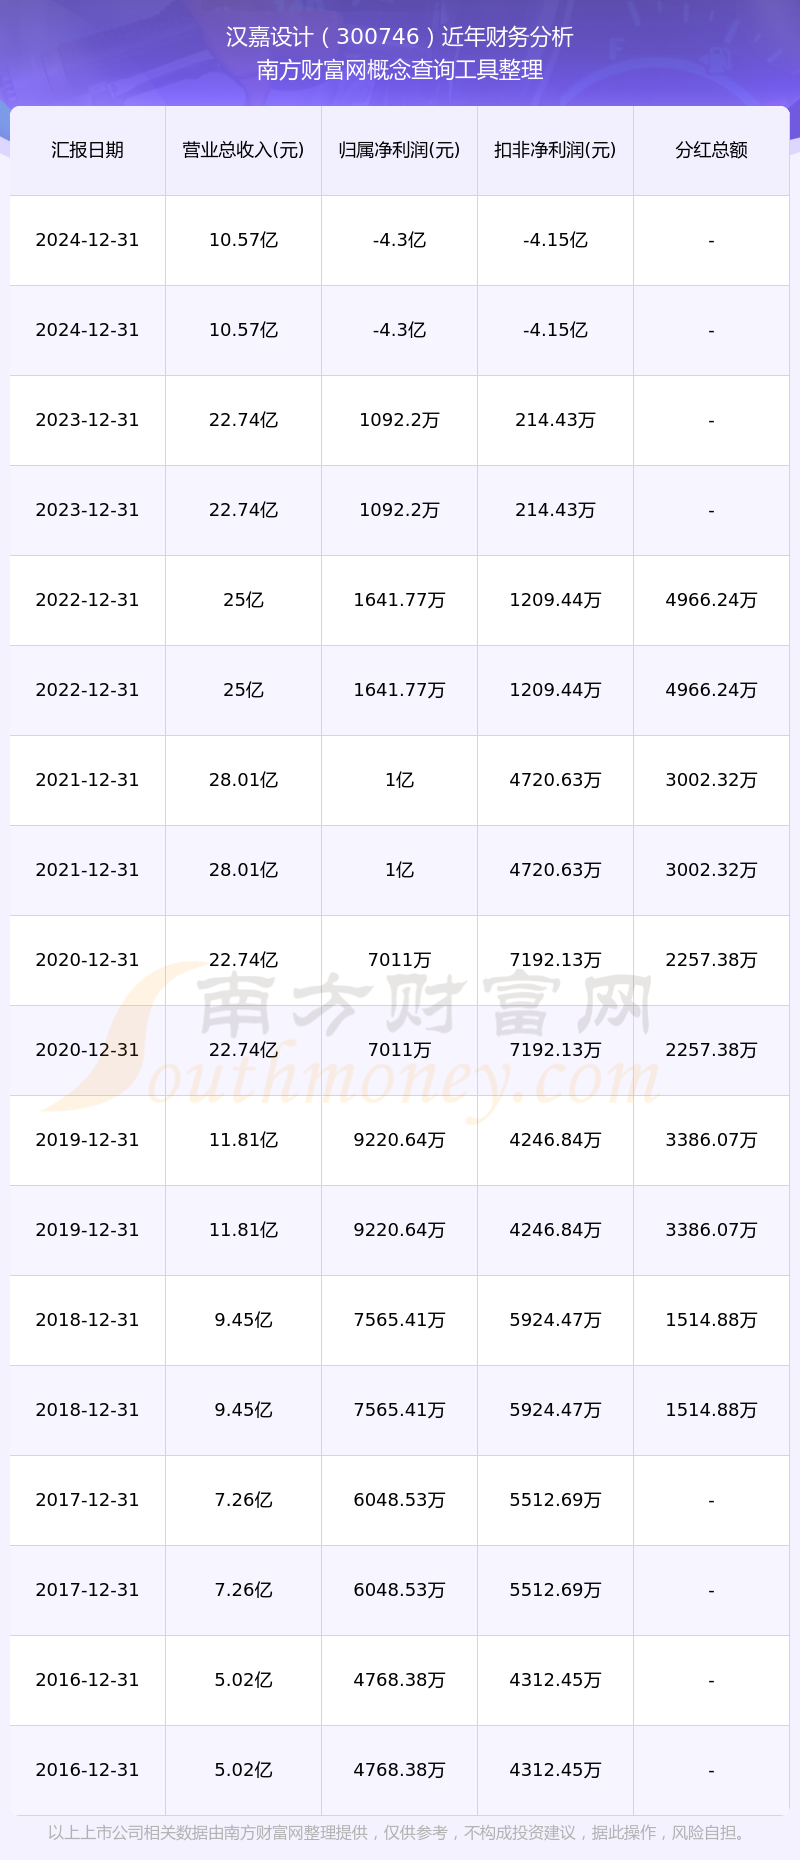
Task: Click the 汇报日期 column header
Action: pos(87,150)
